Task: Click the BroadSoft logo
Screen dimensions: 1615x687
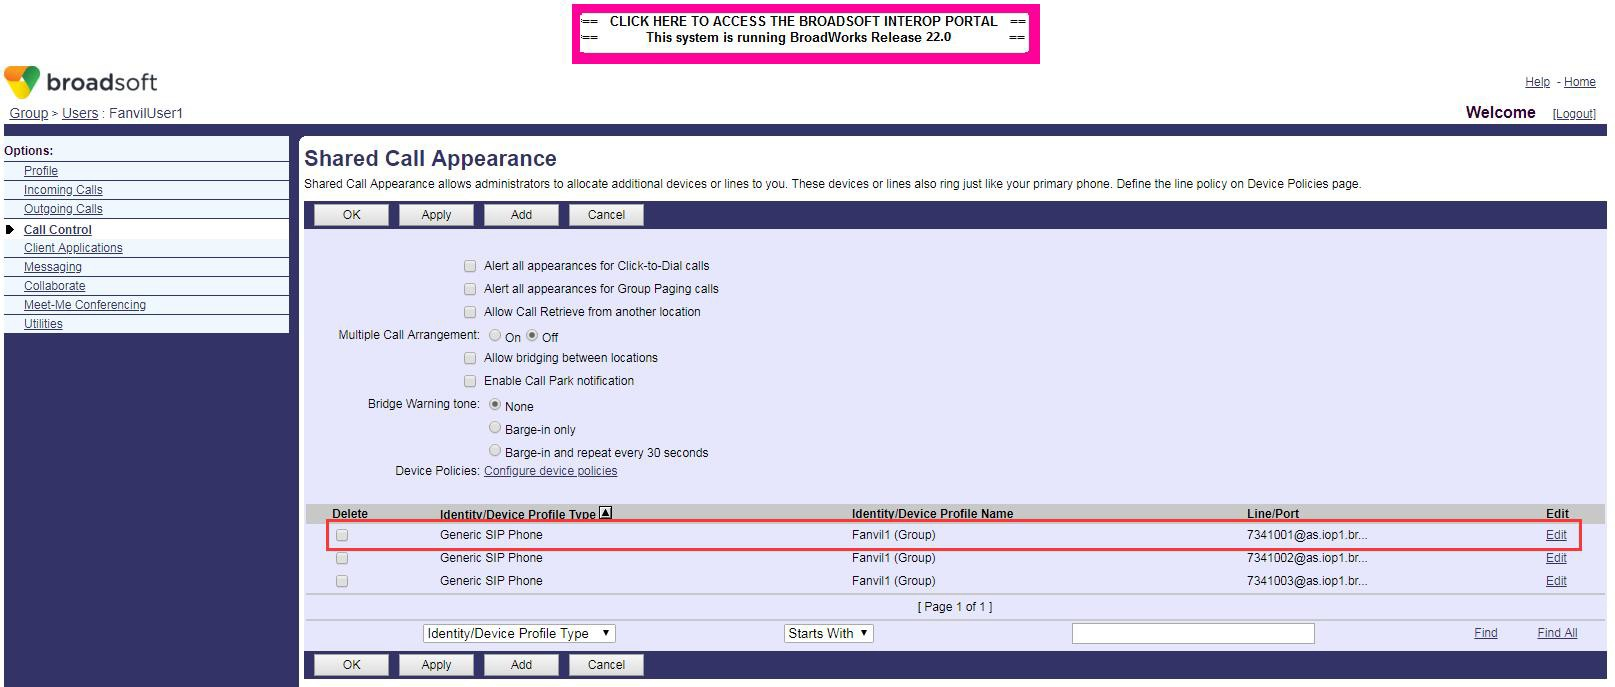Action: coord(80,82)
